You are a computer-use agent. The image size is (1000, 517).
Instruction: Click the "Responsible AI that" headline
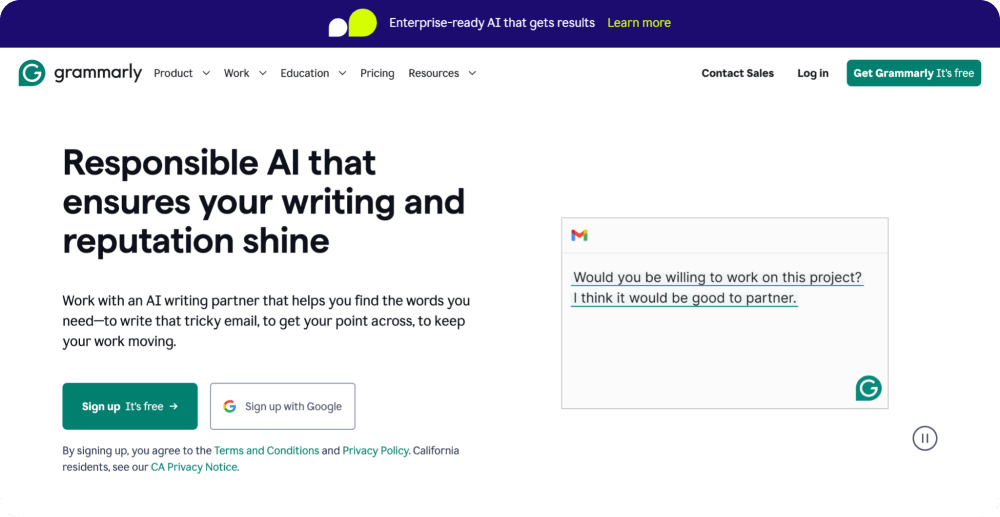click(x=219, y=163)
